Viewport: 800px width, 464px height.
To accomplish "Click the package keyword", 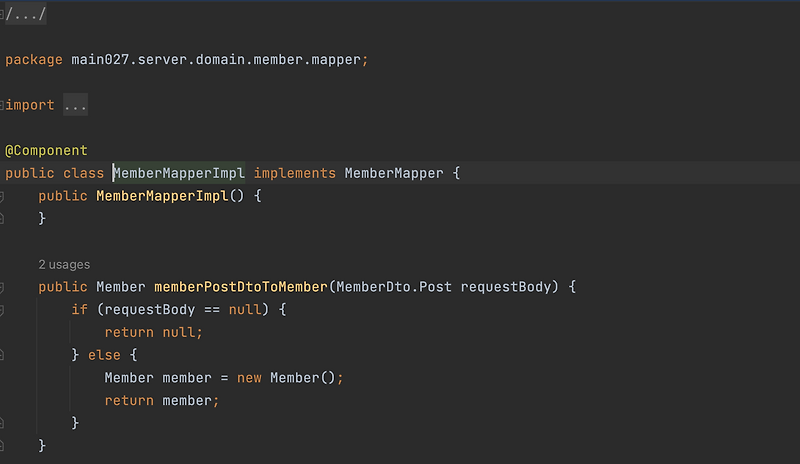I will point(34,60).
